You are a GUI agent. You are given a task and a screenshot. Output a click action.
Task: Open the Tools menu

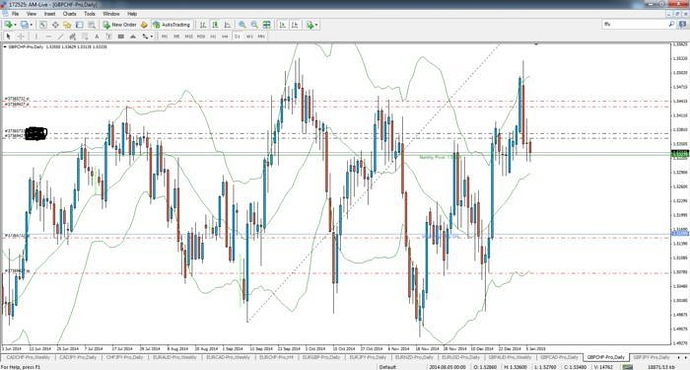click(x=89, y=14)
